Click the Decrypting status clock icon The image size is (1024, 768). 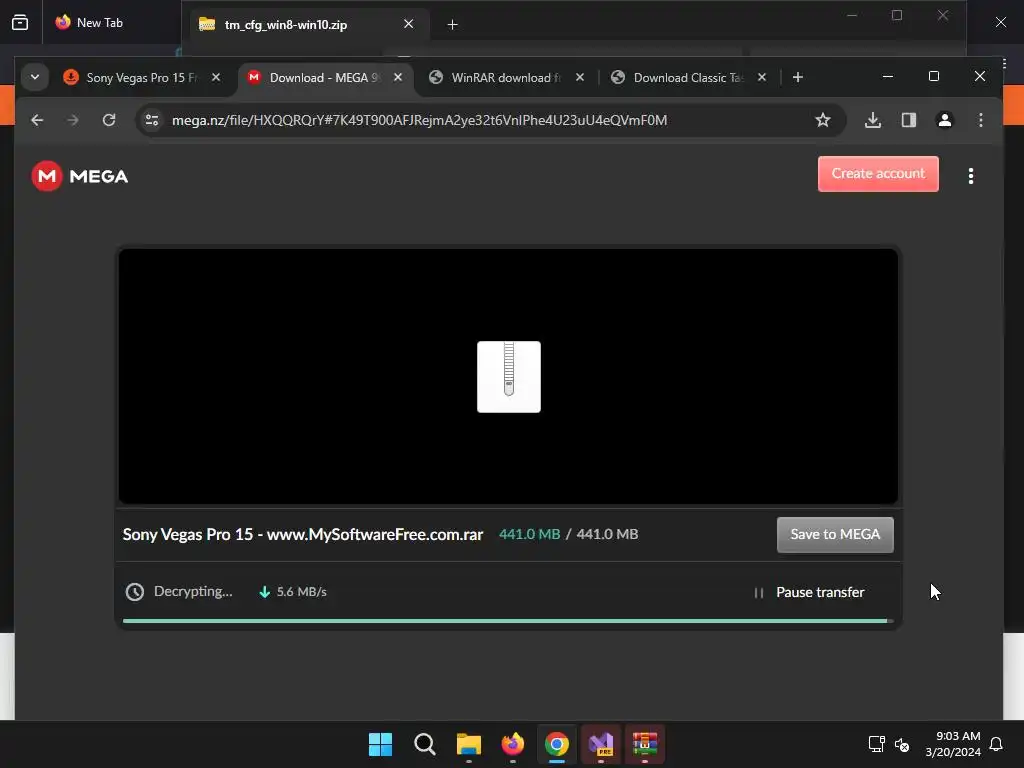(135, 592)
